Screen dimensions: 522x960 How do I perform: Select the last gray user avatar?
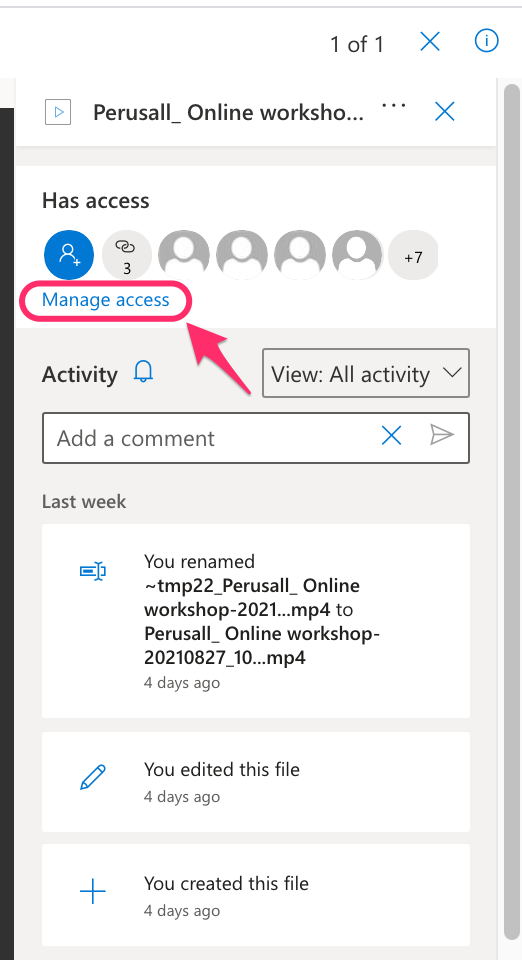[x=357, y=255]
